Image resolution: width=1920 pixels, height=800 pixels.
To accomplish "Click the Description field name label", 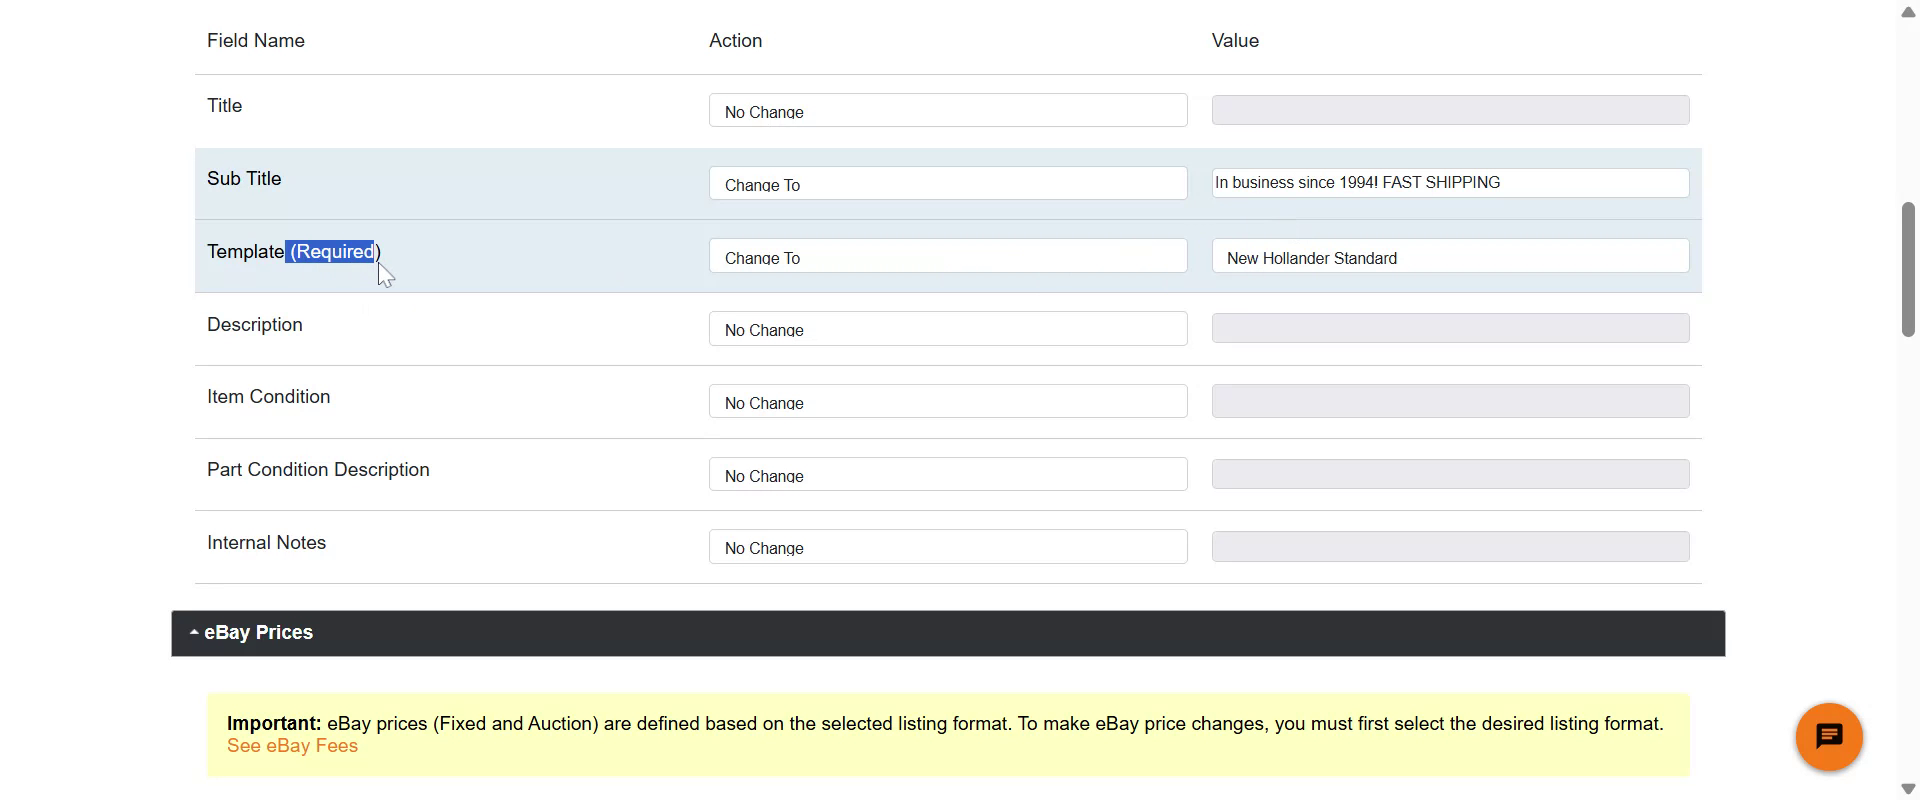I will click(x=255, y=325).
